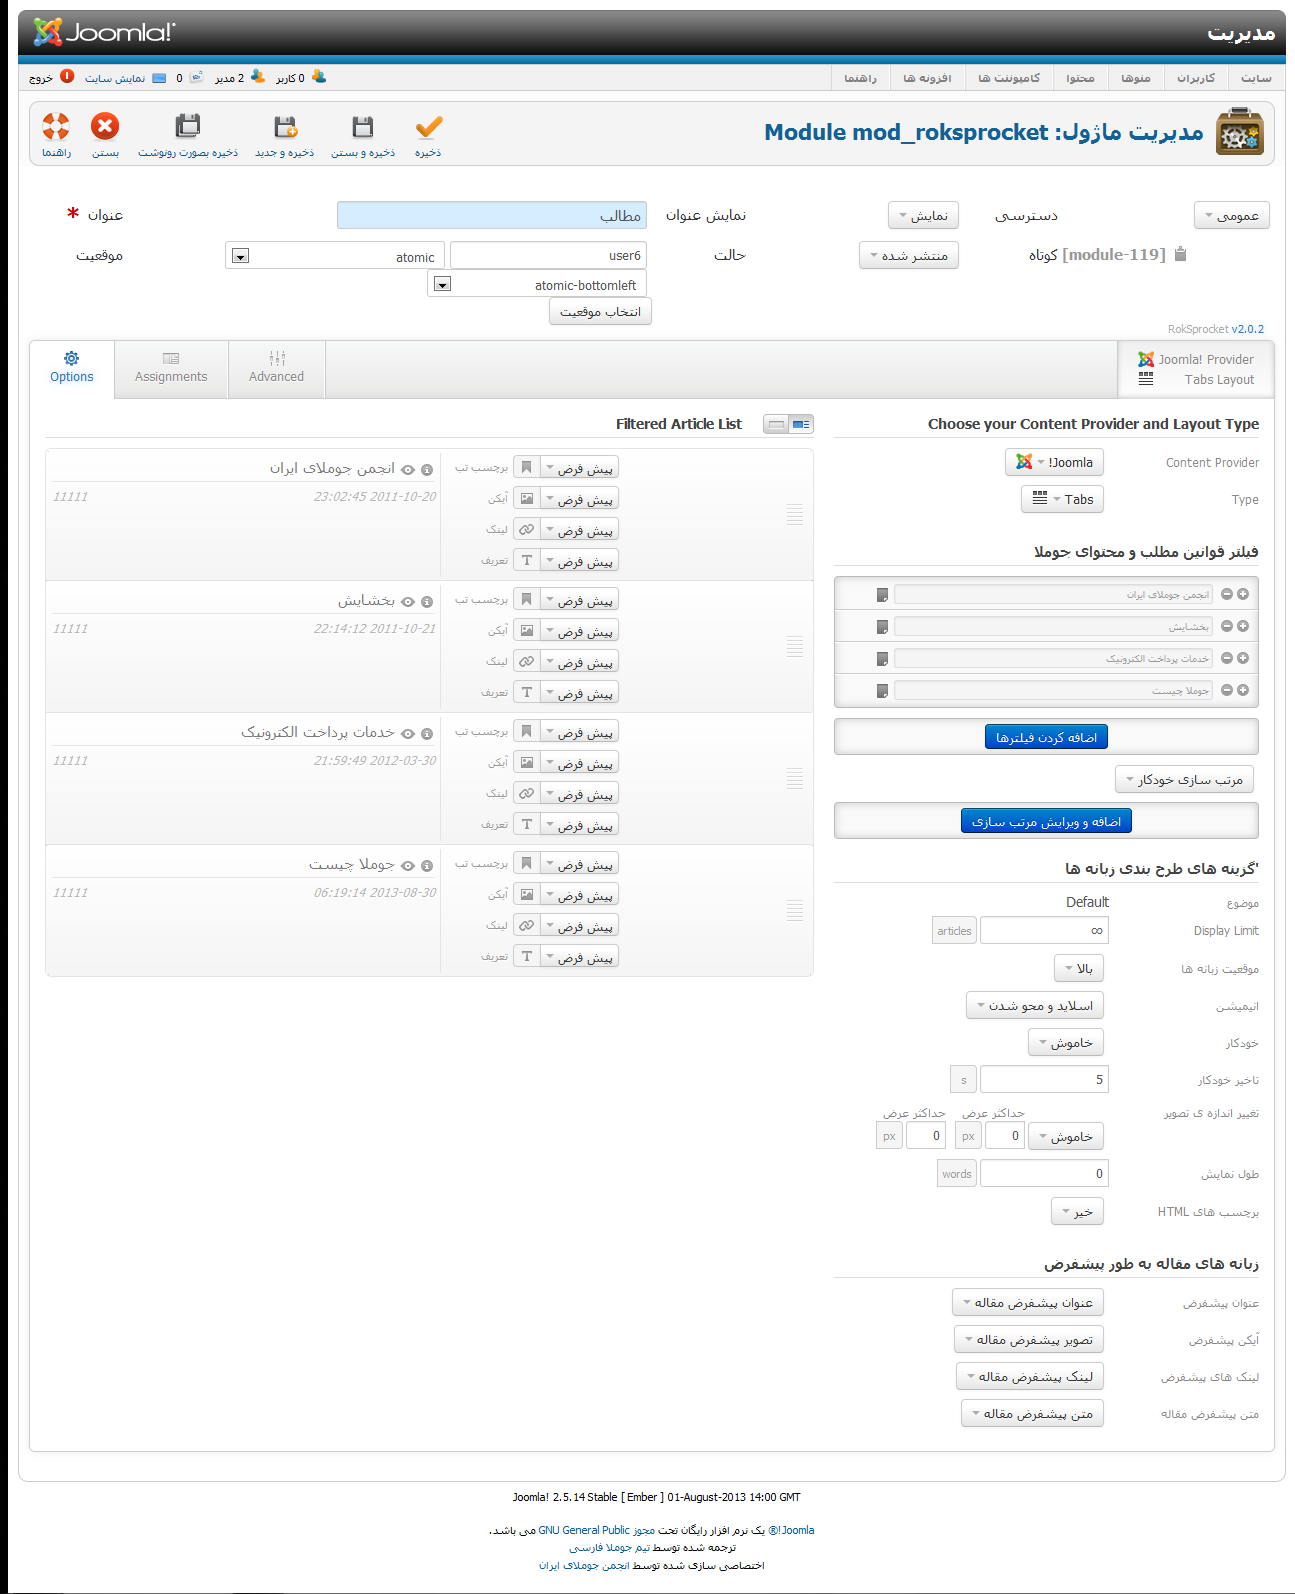1295x1594 pixels.
Task: Click the blue Add Filters button (اضافه کردن فیلترها)
Action: tap(1046, 737)
